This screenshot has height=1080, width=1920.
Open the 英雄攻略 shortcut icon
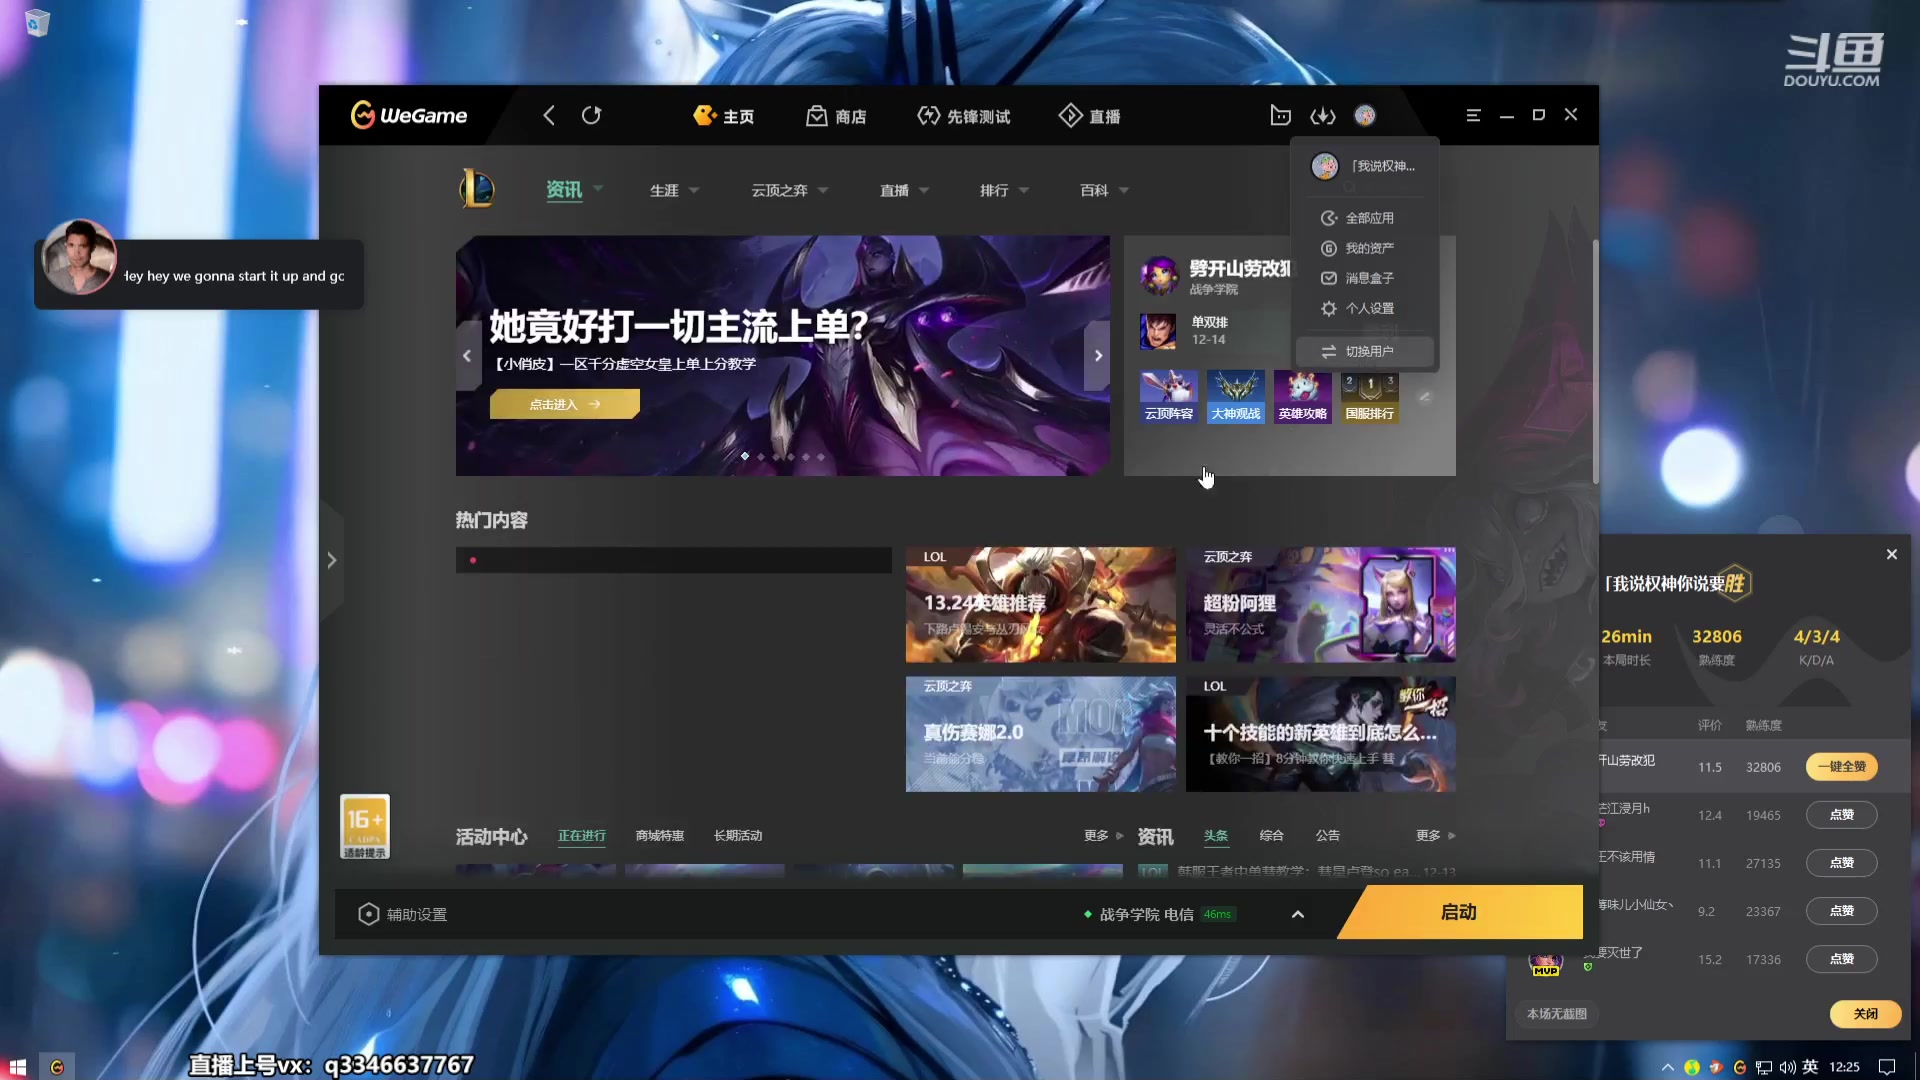pyautogui.click(x=1303, y=396)
